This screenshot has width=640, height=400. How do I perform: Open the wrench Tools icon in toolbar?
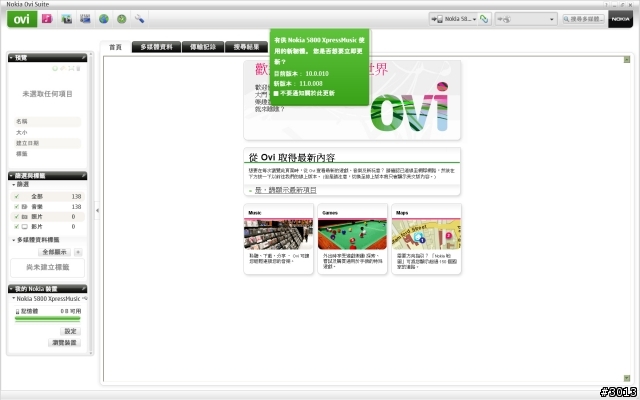[x=140, y=19]
